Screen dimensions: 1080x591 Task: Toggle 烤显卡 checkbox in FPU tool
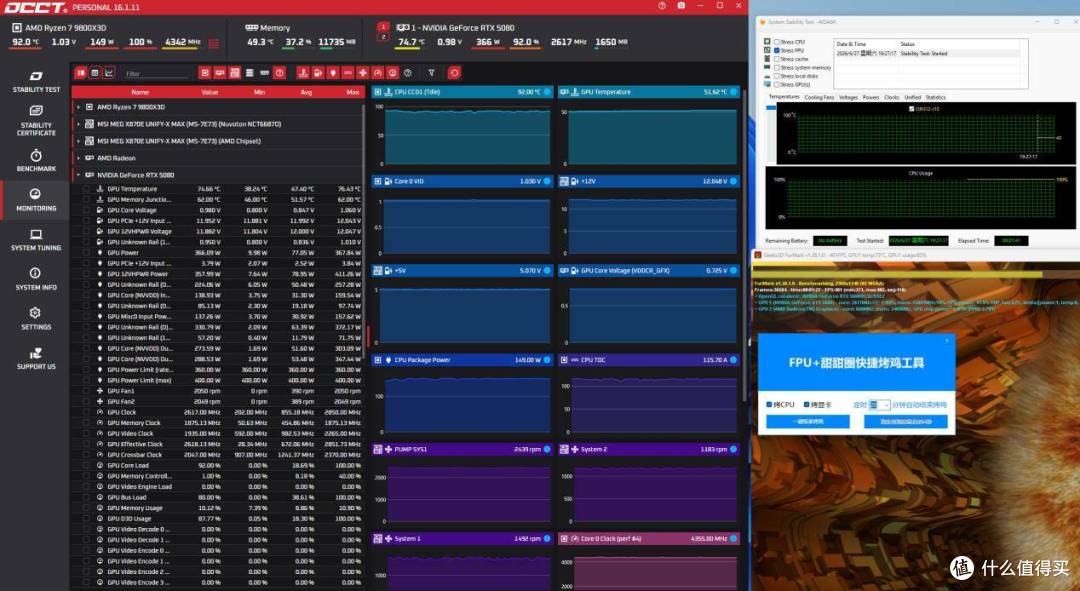click(x=807, y=404)
